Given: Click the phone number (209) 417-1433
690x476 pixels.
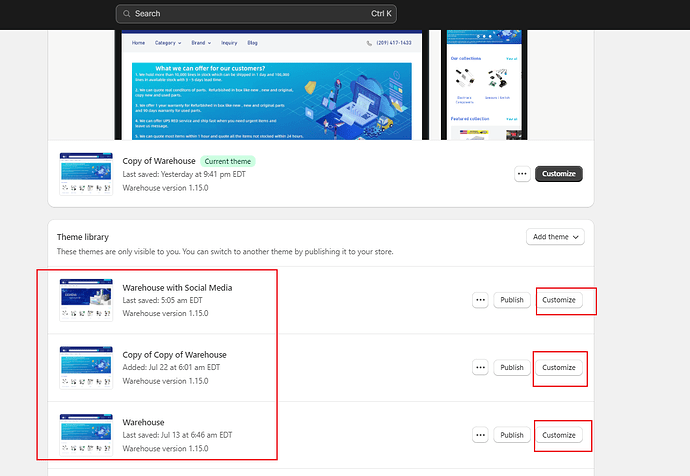Looking at the screenshot, I should coord(394,43).
